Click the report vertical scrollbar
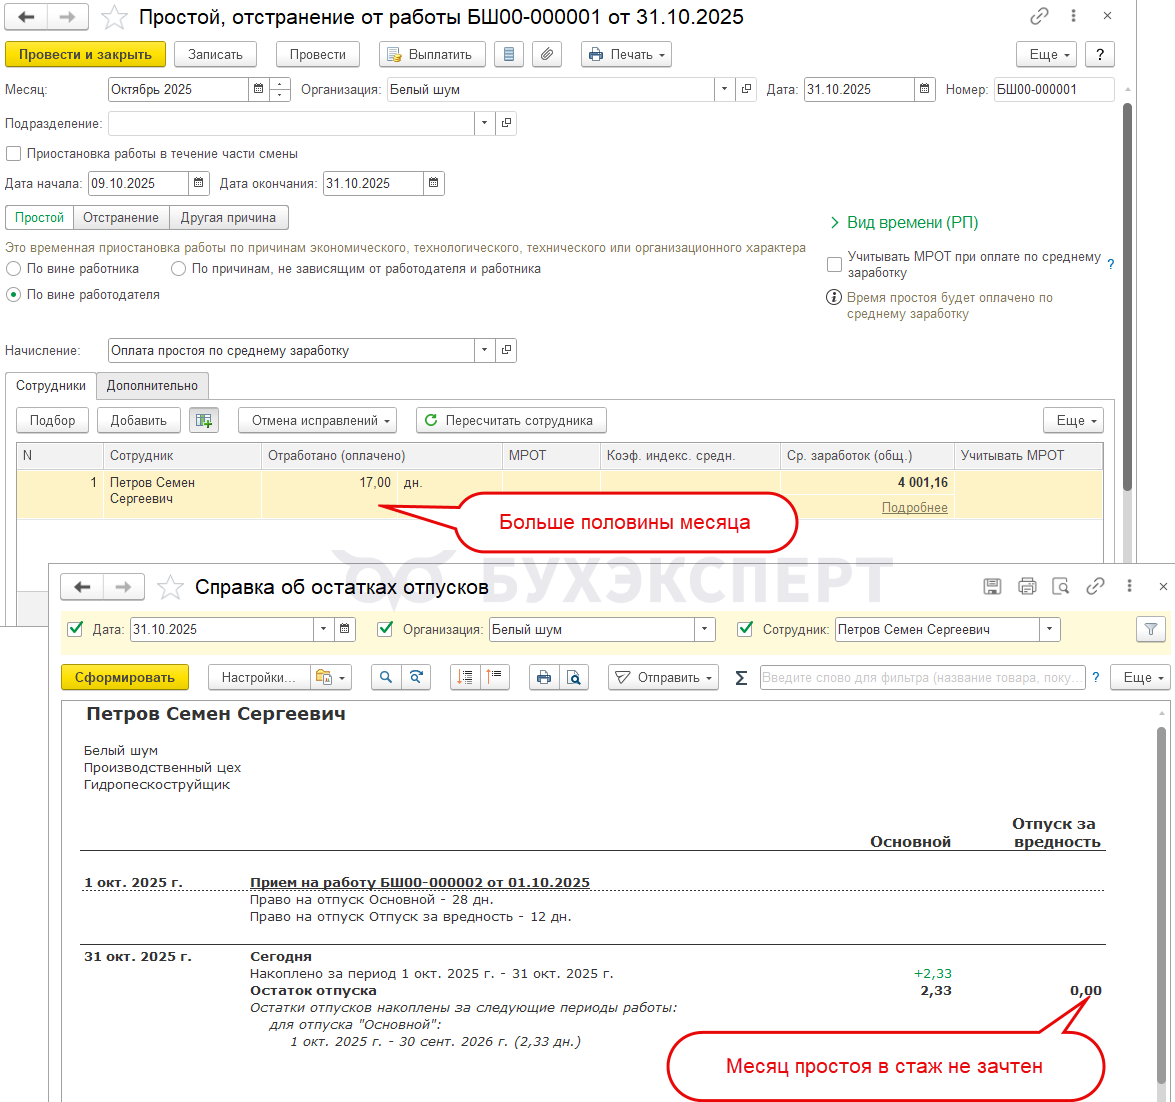 [1162, 900]
